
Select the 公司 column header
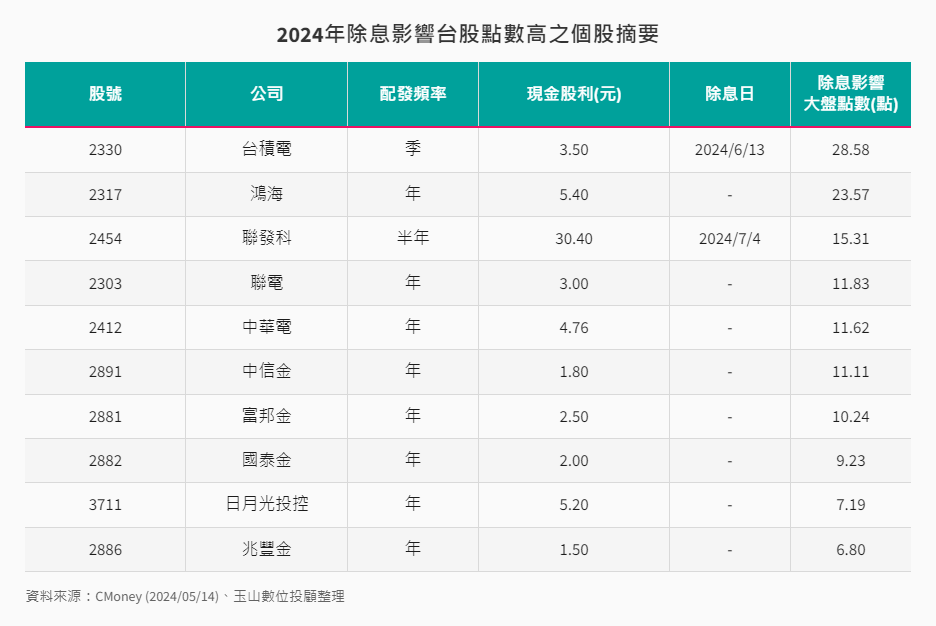266,94
